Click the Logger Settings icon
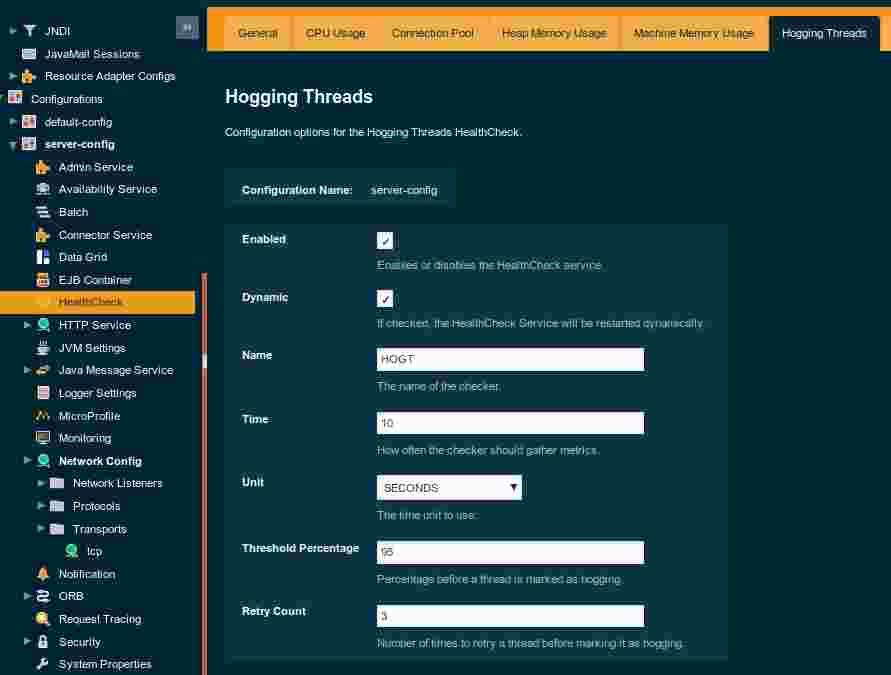Image resolution: width=891 pixels, height=675 pixels. pyautogui.click(x=43, y=393)
